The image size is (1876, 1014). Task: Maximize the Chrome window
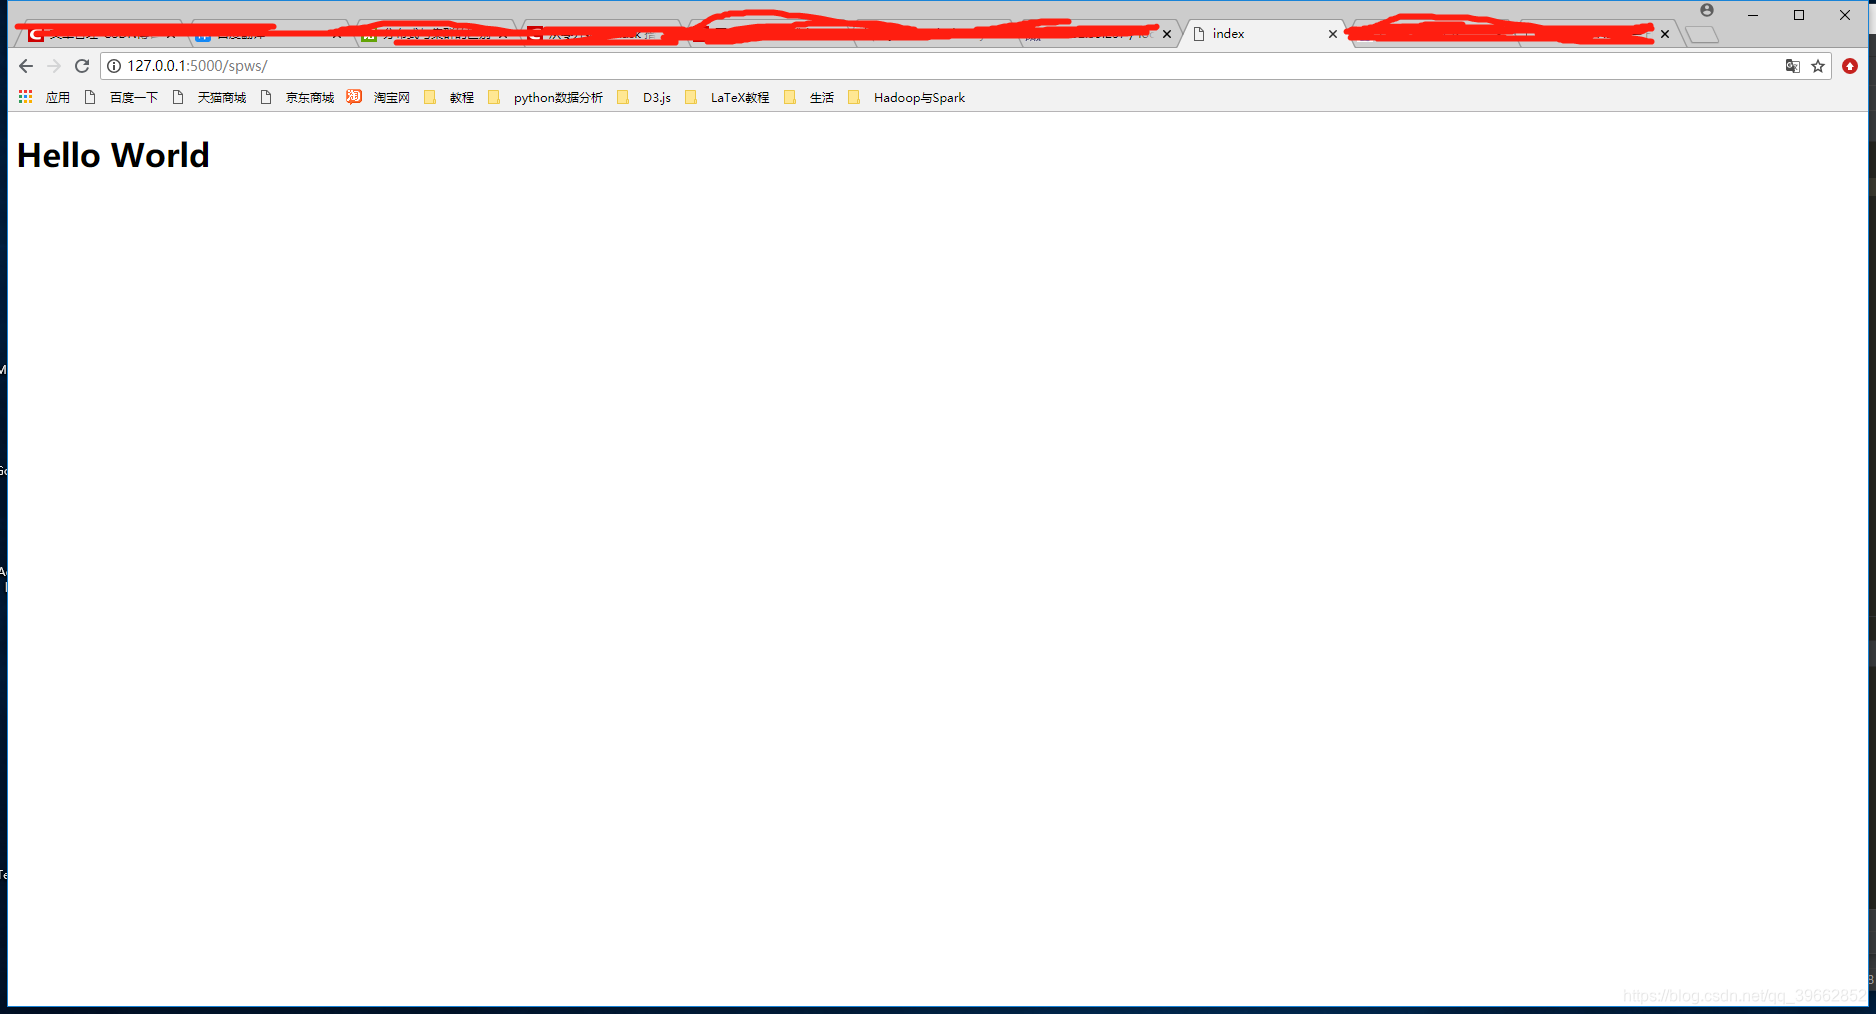(1799, 15)
